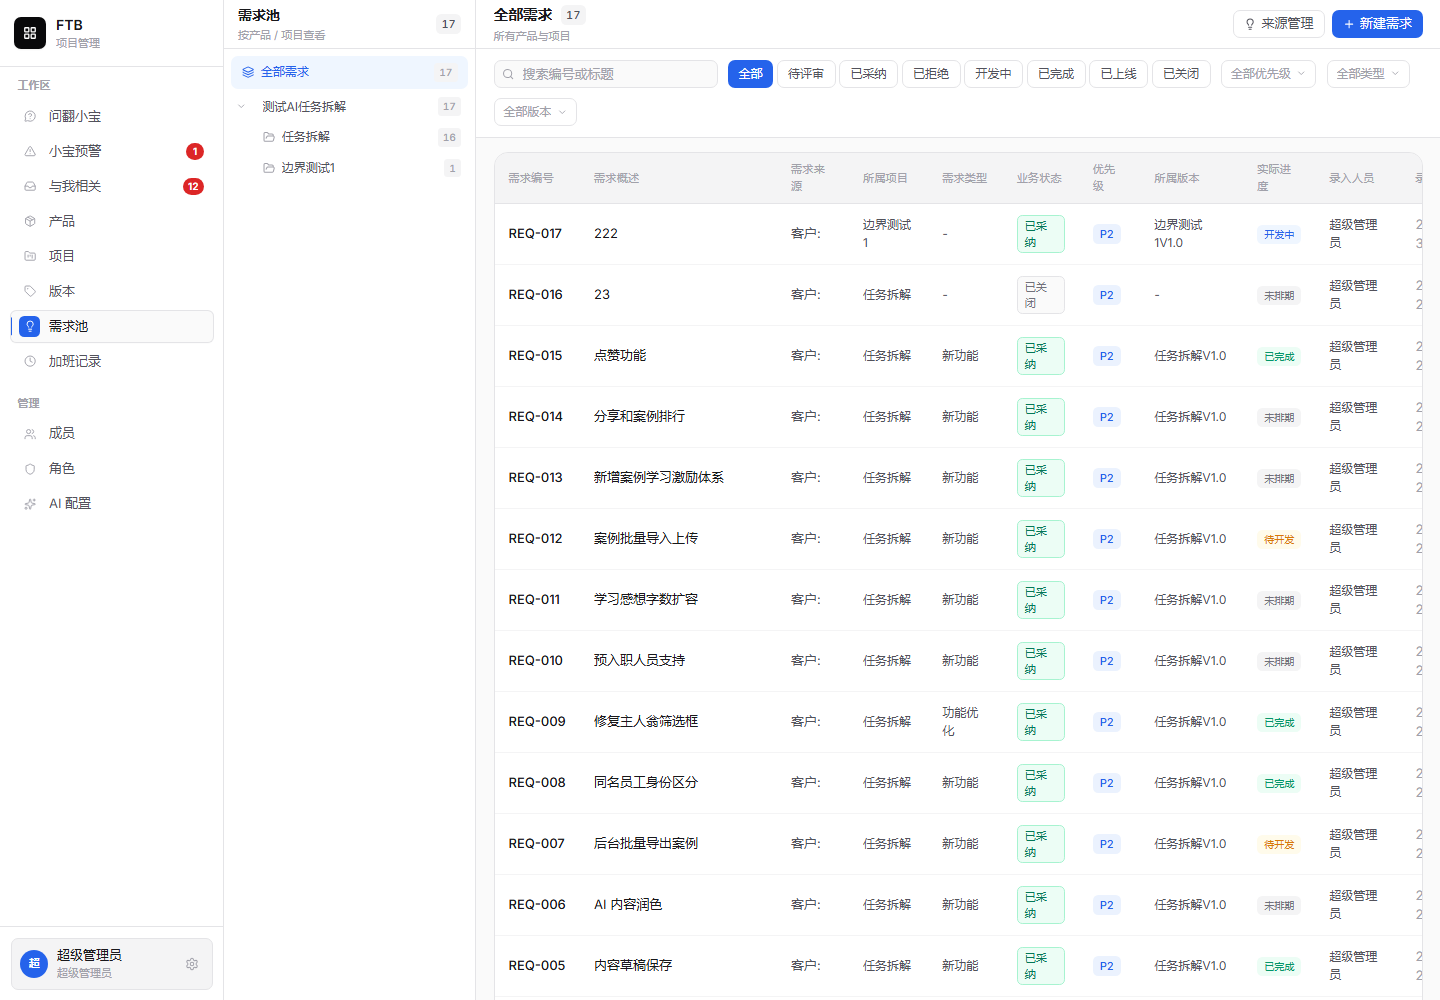
Task: Click the red 12 badge on 与我相关
Action: coord(193,186)
